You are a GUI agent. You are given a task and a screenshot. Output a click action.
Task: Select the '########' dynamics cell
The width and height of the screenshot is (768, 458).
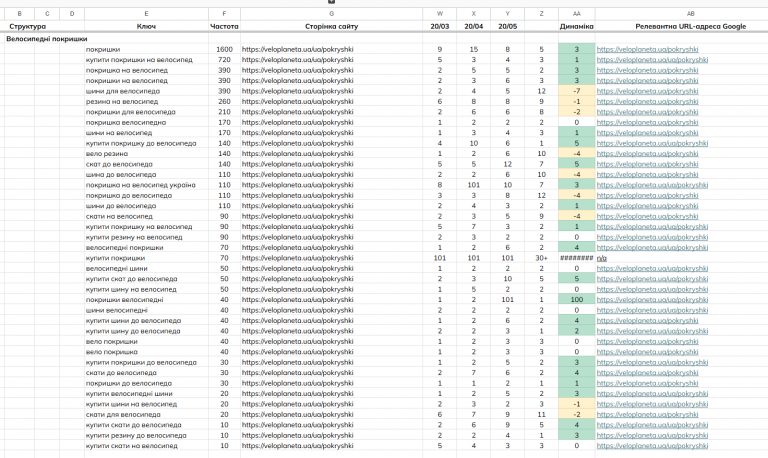[576, 258]
